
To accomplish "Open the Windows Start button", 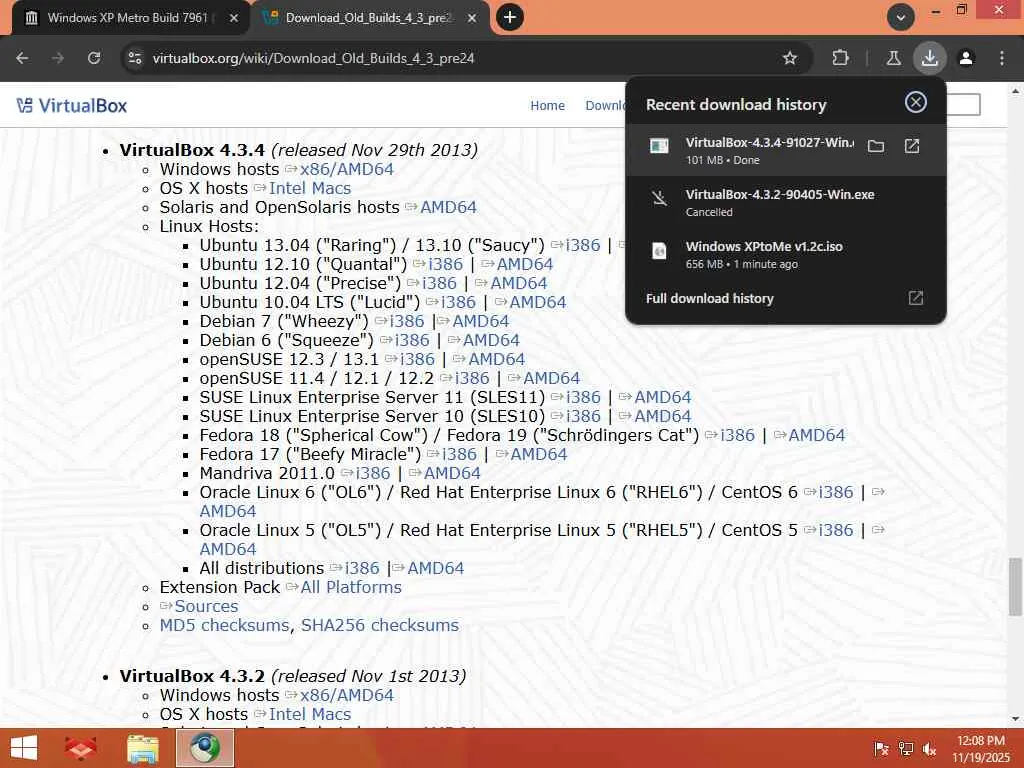I will click(x=24, y=748).
